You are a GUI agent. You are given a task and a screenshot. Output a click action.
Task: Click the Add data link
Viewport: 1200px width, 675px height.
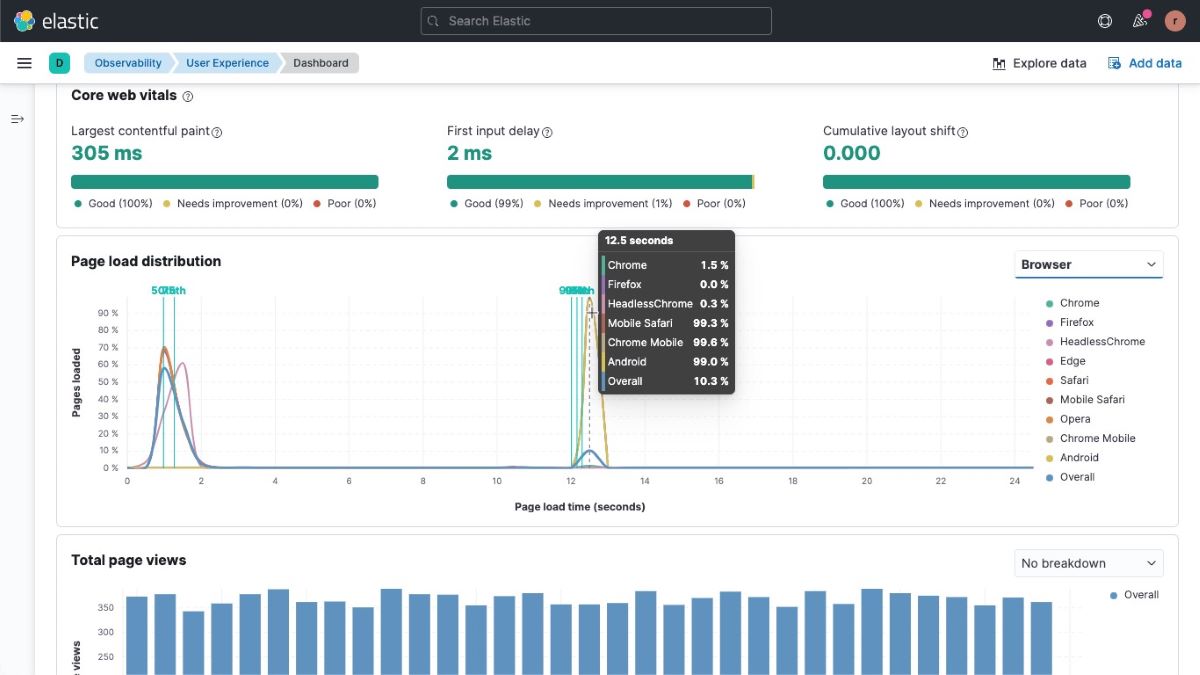pyautogui.click(x=1153, y=62)
